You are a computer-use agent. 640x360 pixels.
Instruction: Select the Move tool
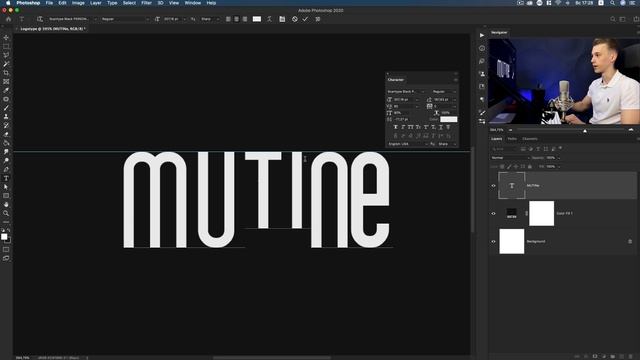[6, 38]
